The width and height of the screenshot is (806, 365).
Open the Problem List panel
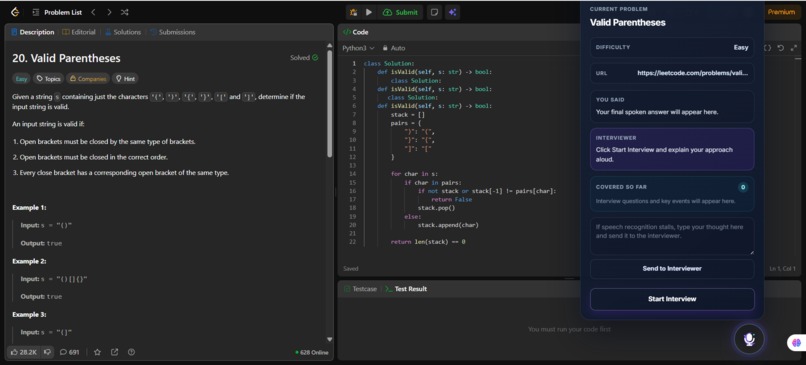(57, 12)
